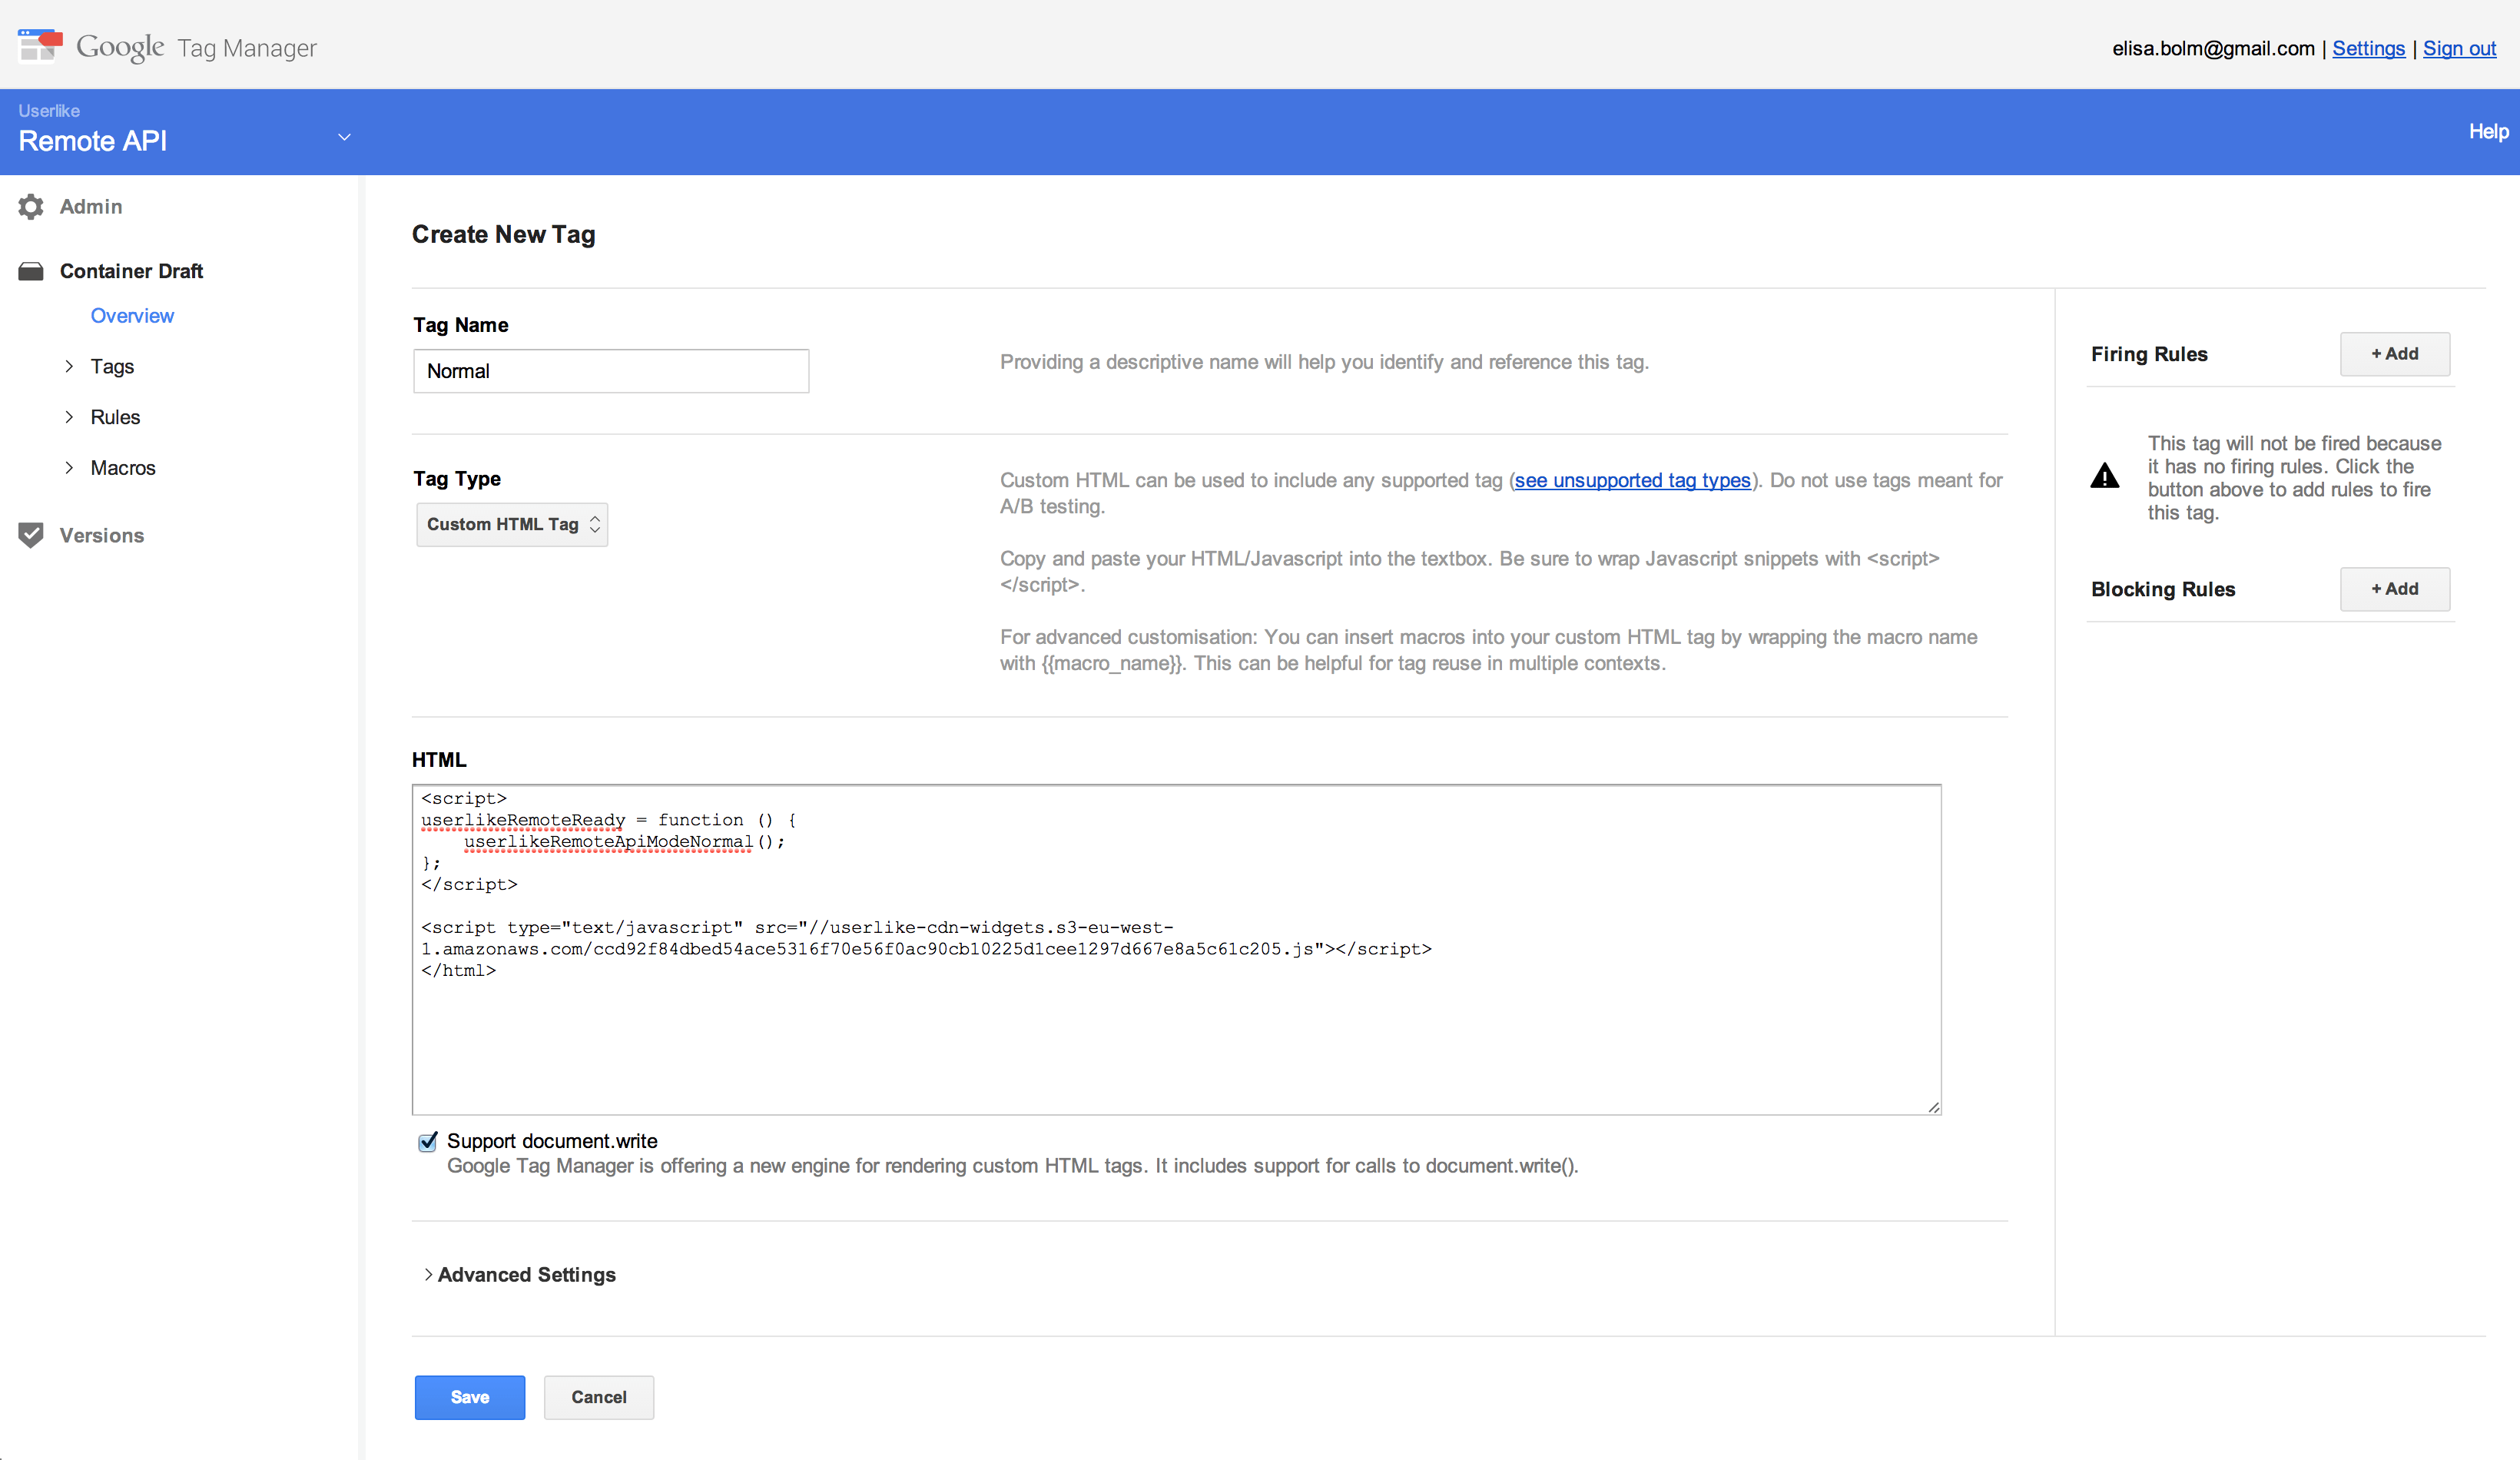This screenshot has width=2520, height=1460.
Task: Open the Admin section
Action: pos(91,207)
